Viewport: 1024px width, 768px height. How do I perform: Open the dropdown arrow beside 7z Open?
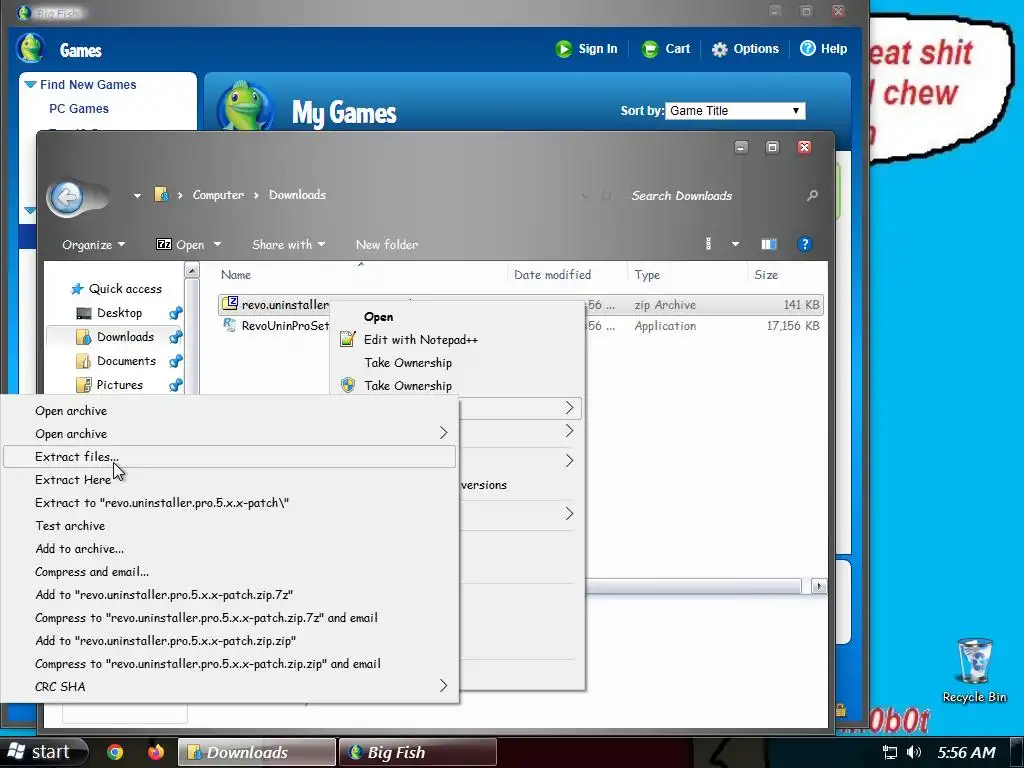tap(217, 245)
